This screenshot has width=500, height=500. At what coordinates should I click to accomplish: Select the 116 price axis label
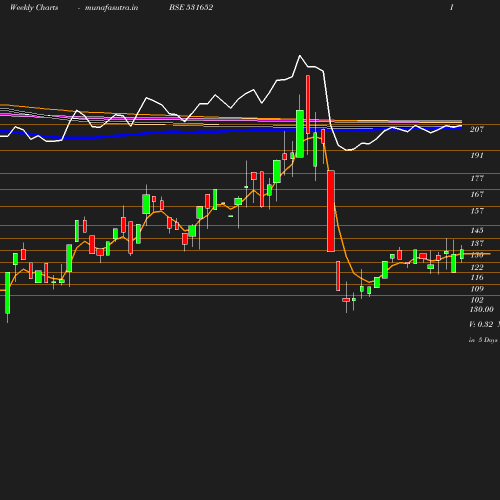(x=477, y=277)
